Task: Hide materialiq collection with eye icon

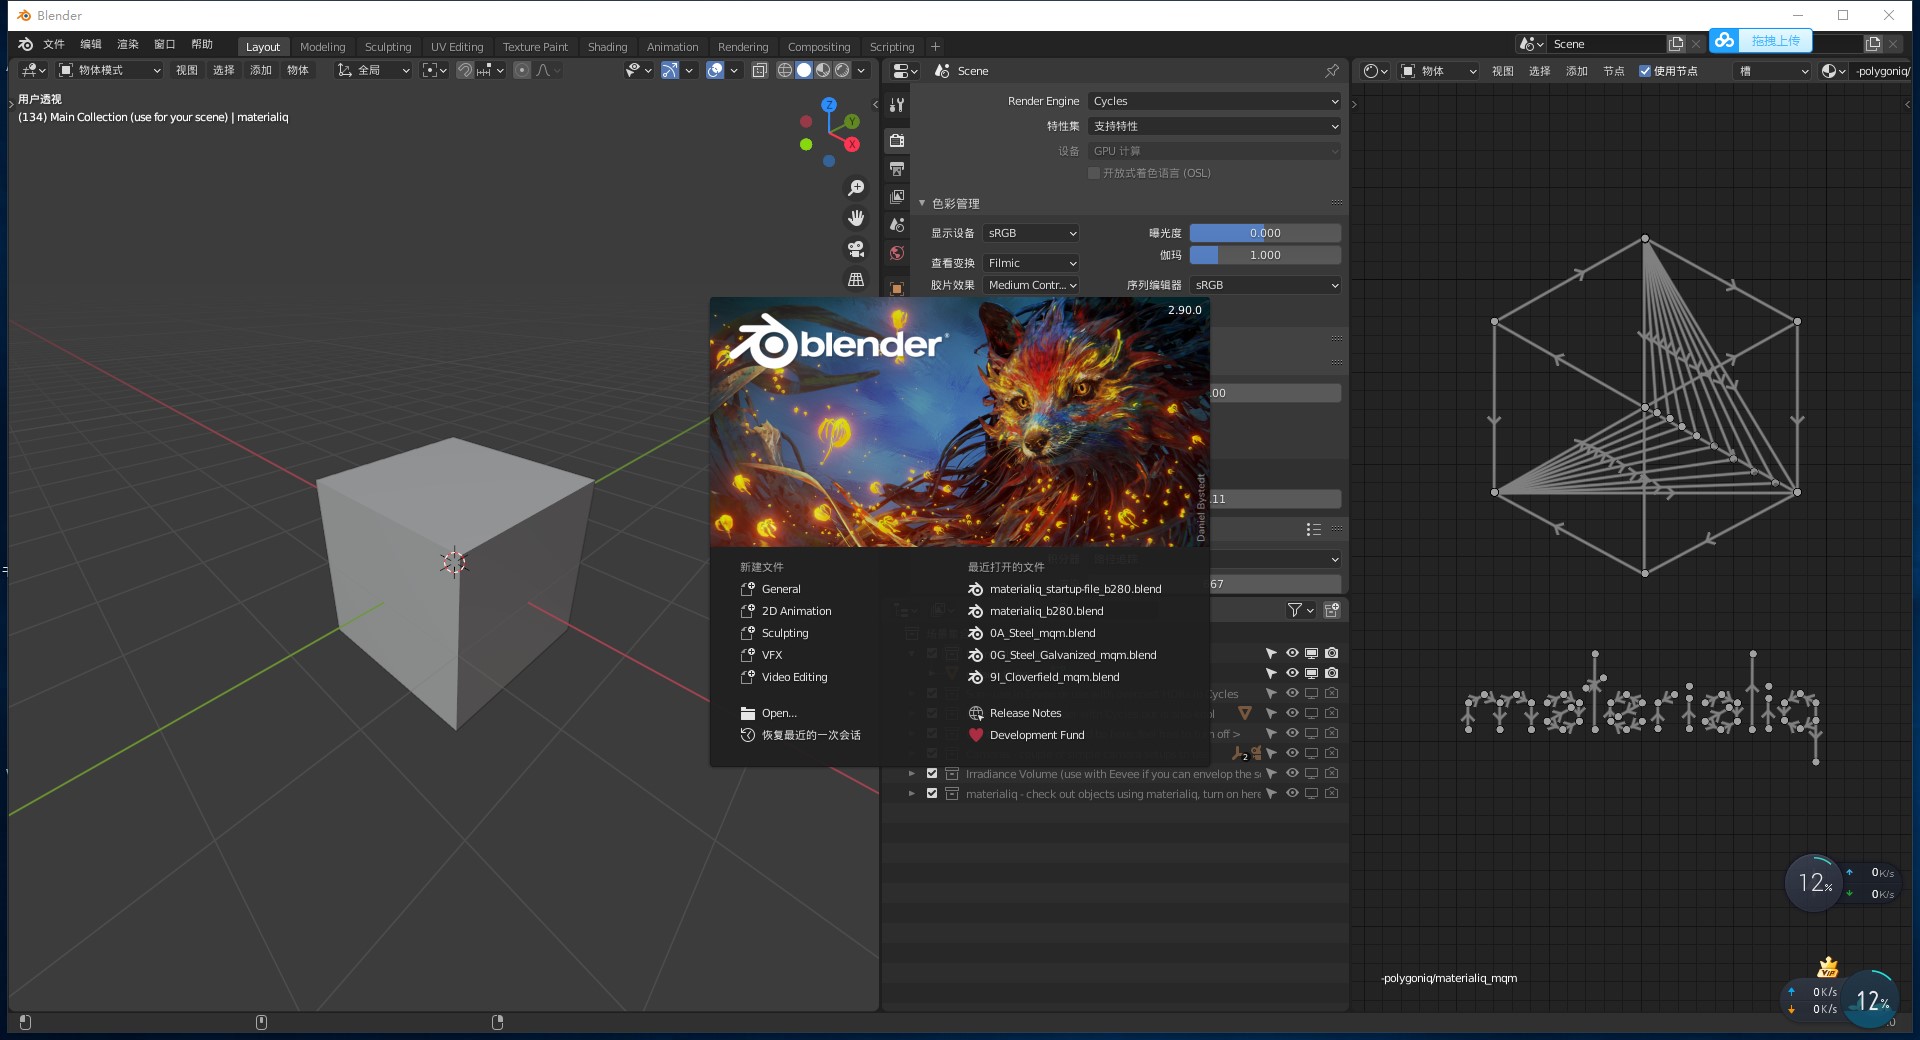Action: (x=1292, y=793)
